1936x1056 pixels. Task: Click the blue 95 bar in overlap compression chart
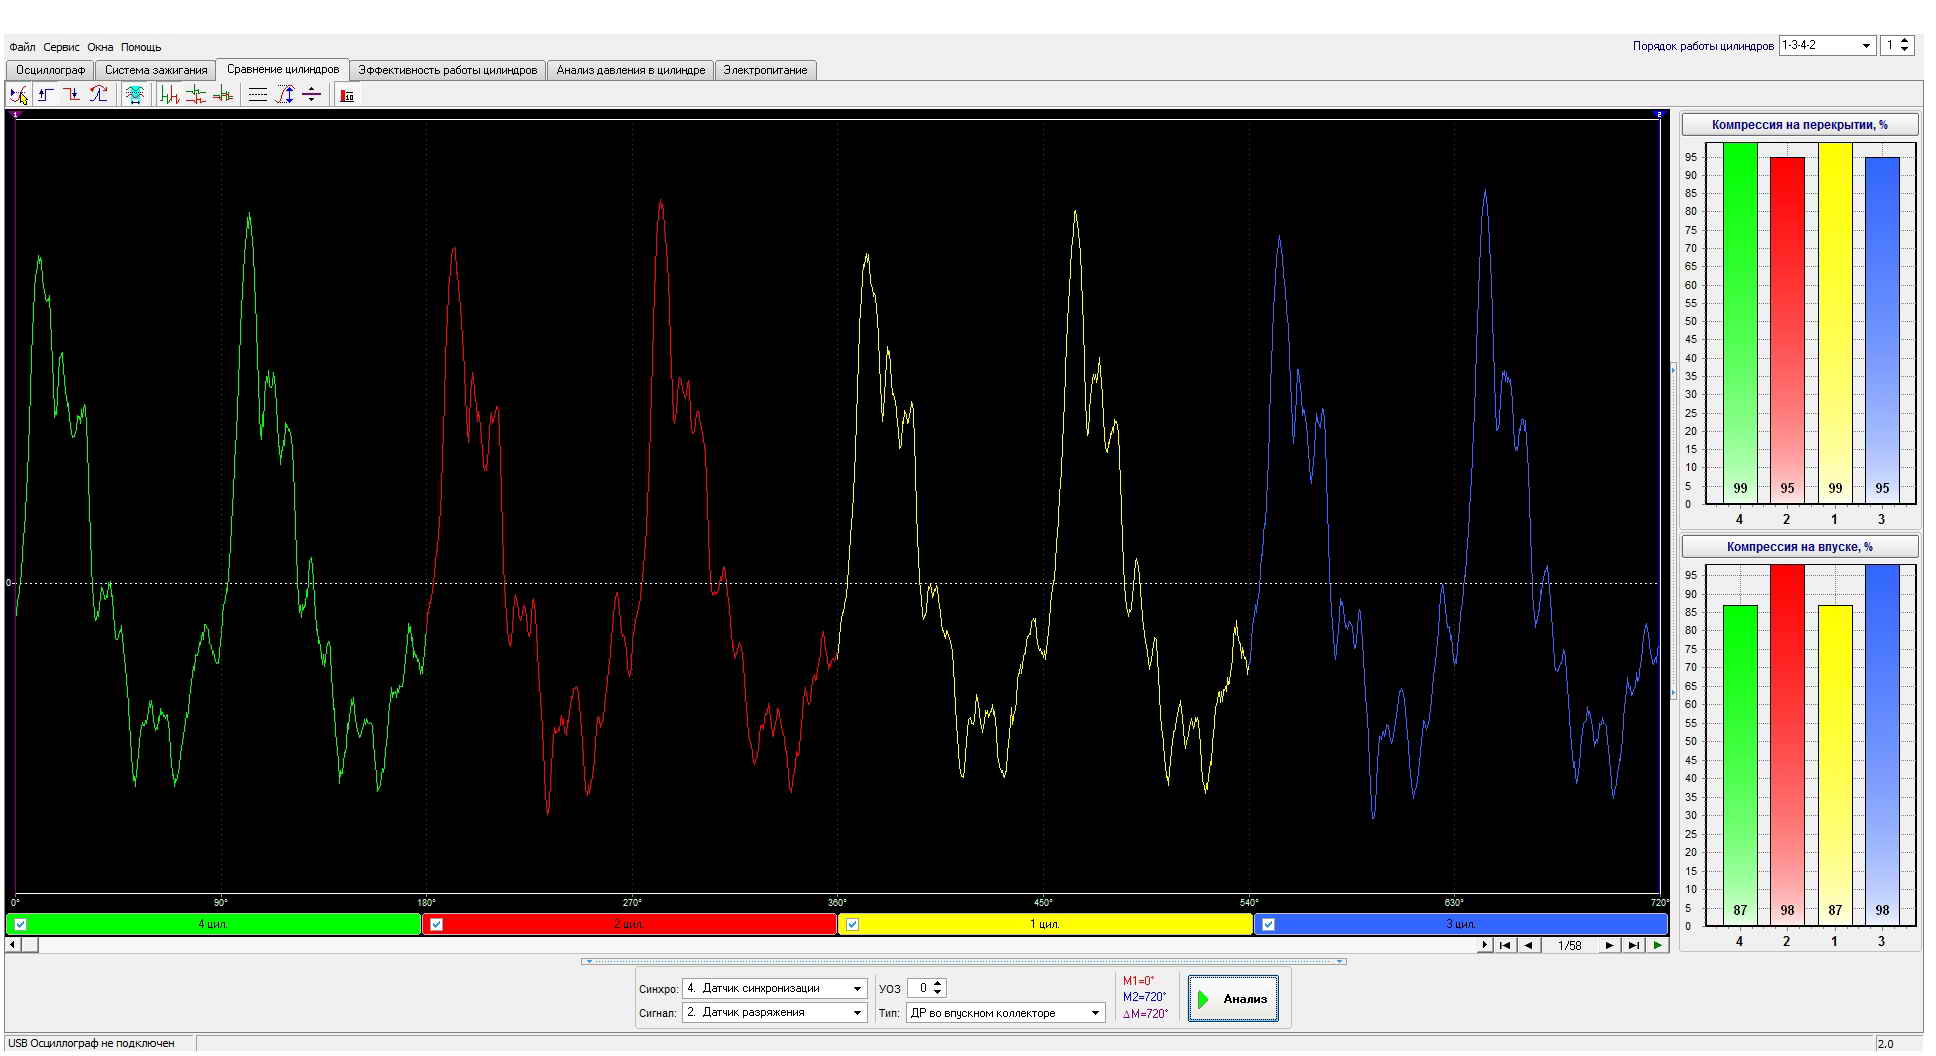coord(1882,330)
